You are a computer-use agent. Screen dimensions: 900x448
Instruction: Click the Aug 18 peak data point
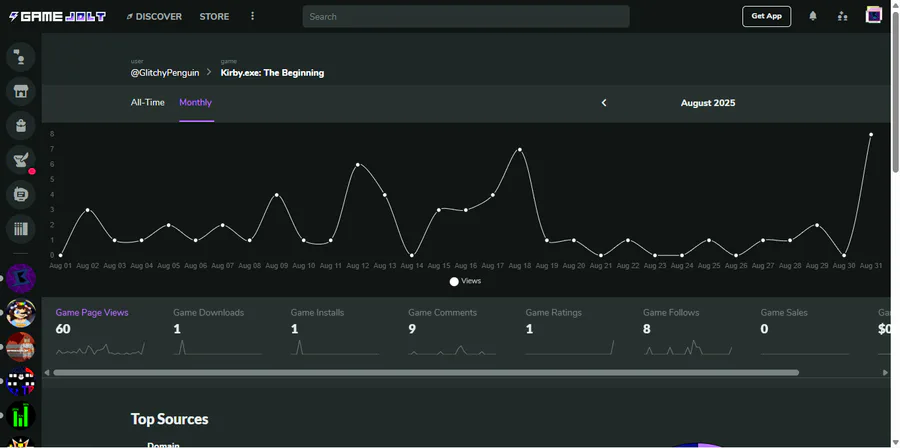coord(519,149)
